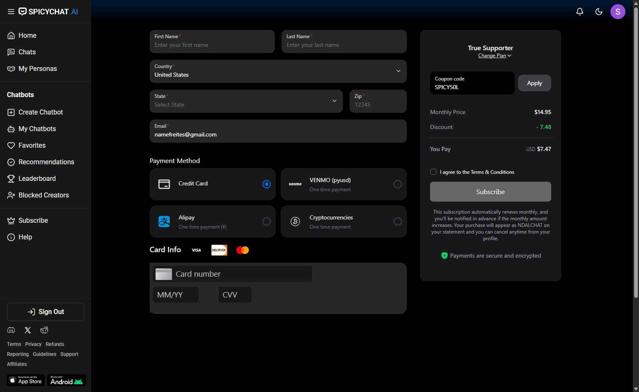Open the Support footer link
Screen dimensions: 639x392
[x=69, y=354]
